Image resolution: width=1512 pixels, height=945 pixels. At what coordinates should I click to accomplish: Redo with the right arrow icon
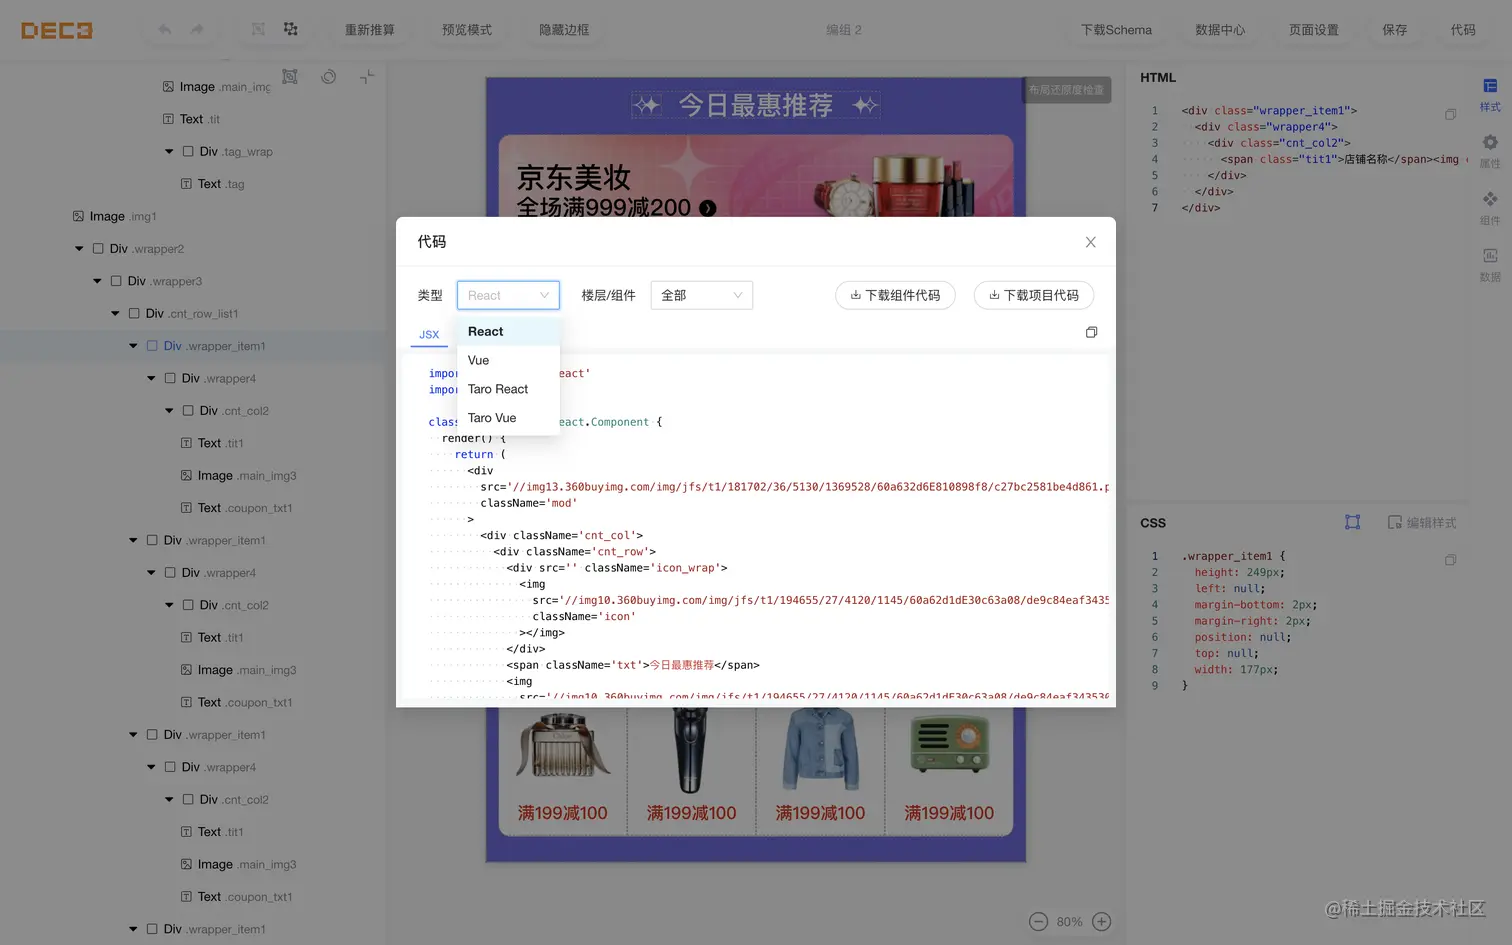point(197,30)
